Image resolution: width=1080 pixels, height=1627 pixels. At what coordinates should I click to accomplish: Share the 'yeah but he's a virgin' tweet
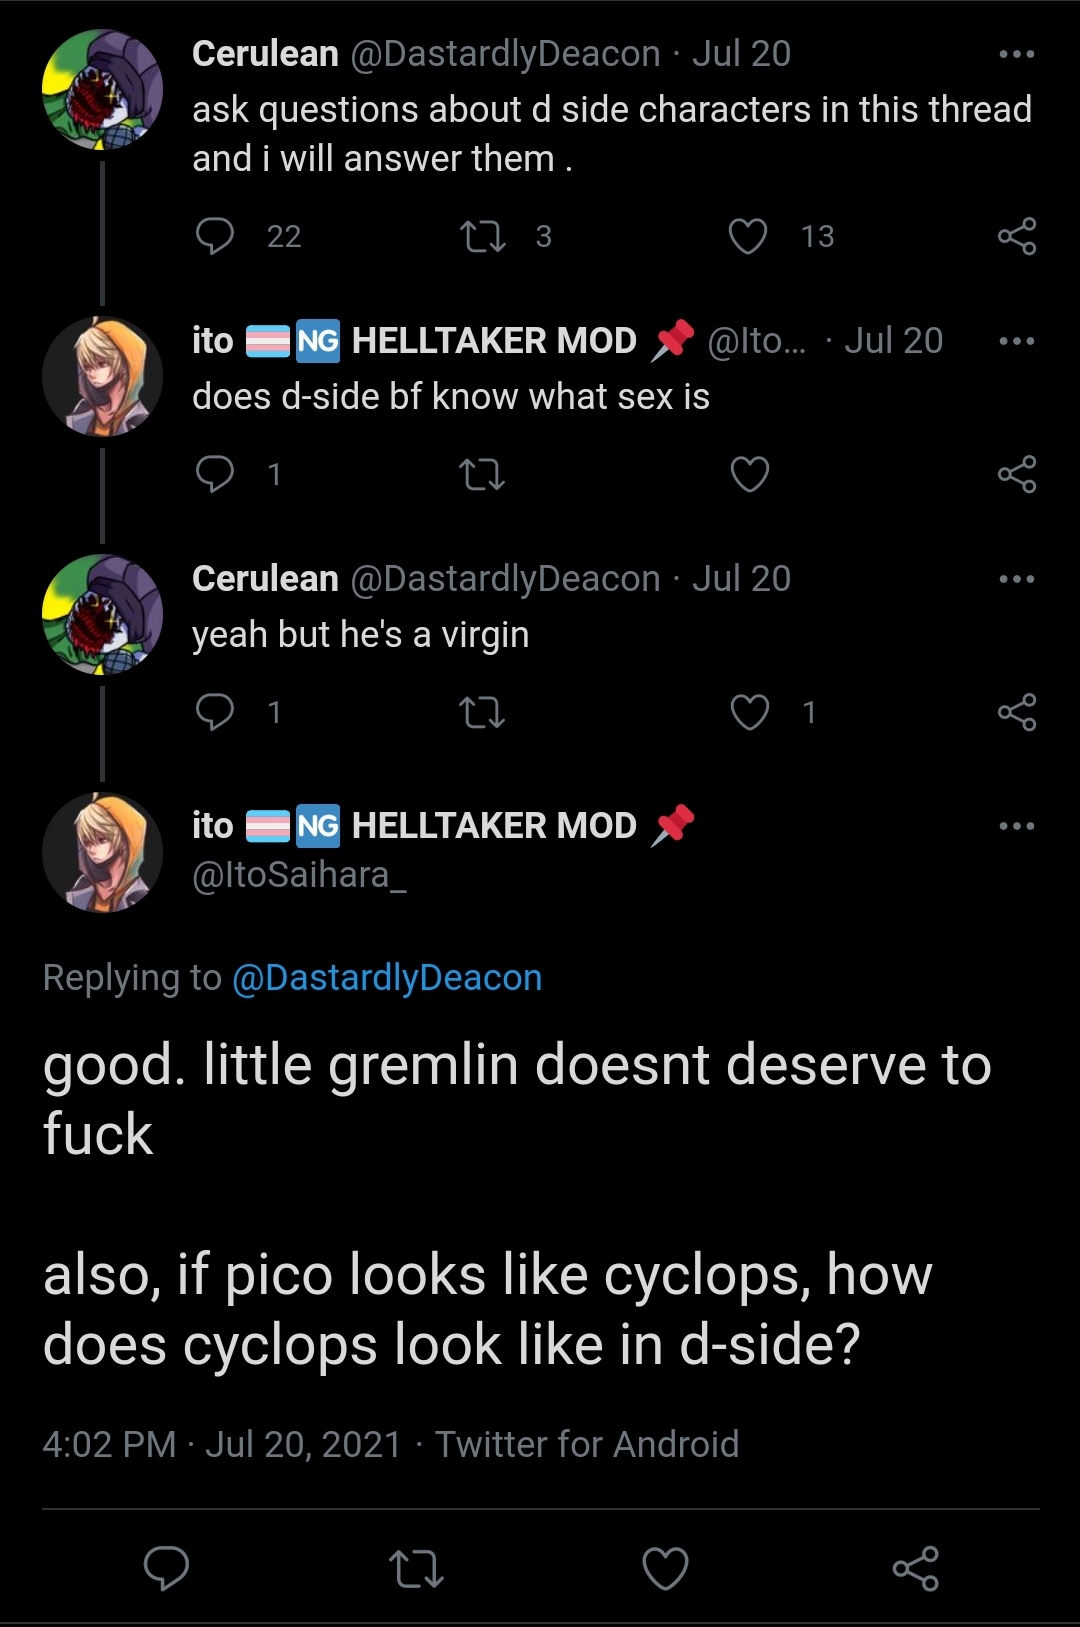(x=1017, y=712)
